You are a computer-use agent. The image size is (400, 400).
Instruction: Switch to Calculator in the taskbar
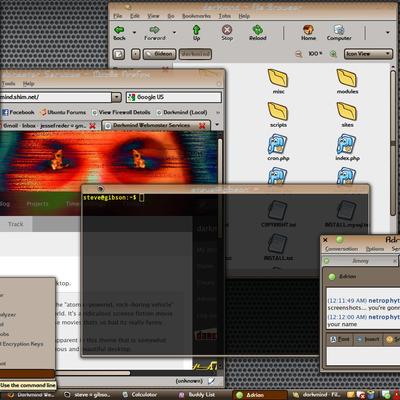pyautogui.click(x=140, y=395)
